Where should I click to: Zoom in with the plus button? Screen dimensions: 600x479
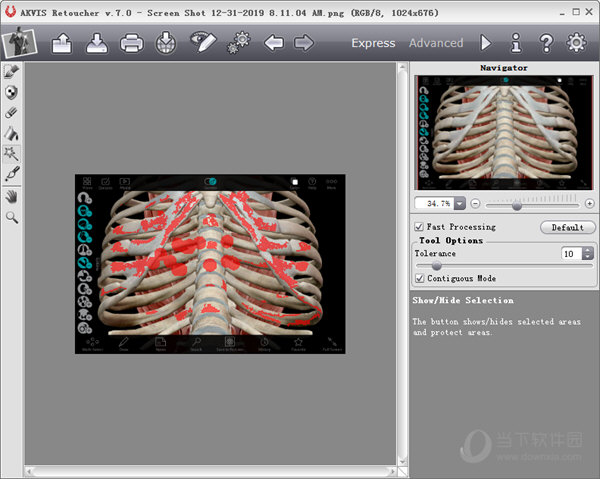(x=589, y=204)
